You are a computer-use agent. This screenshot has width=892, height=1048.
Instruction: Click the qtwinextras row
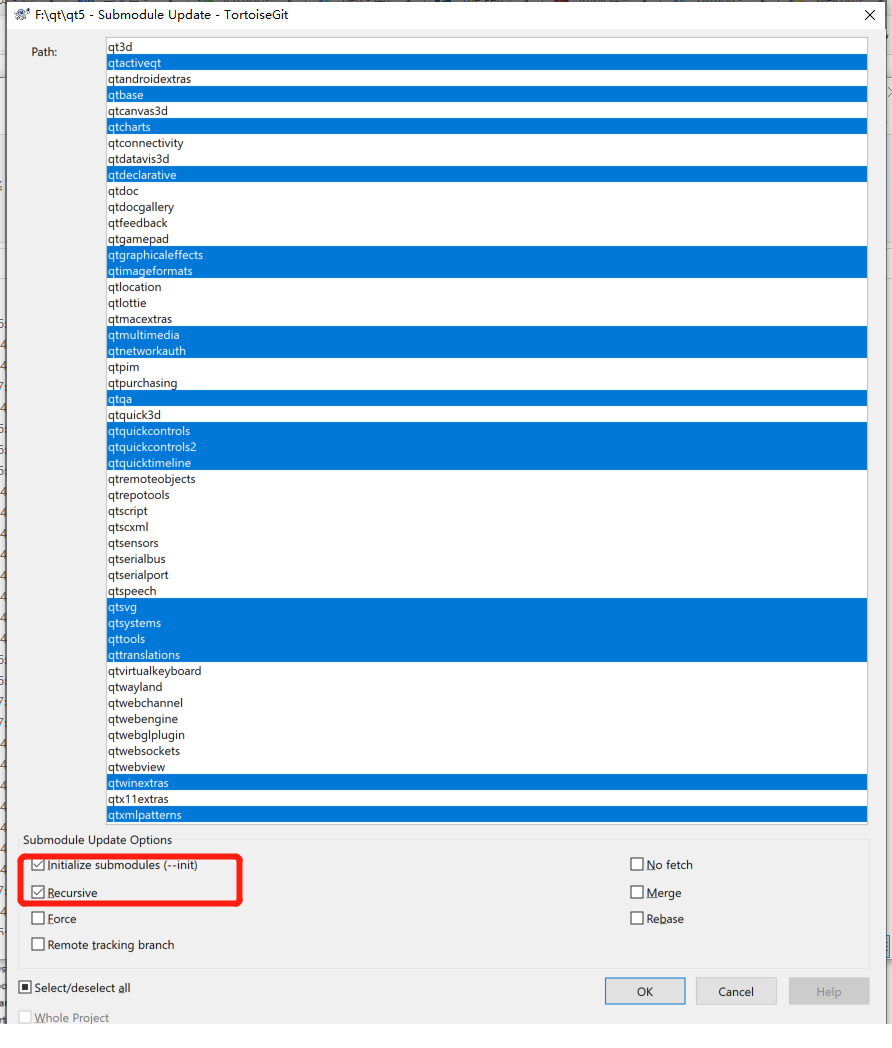click(486, 783)
